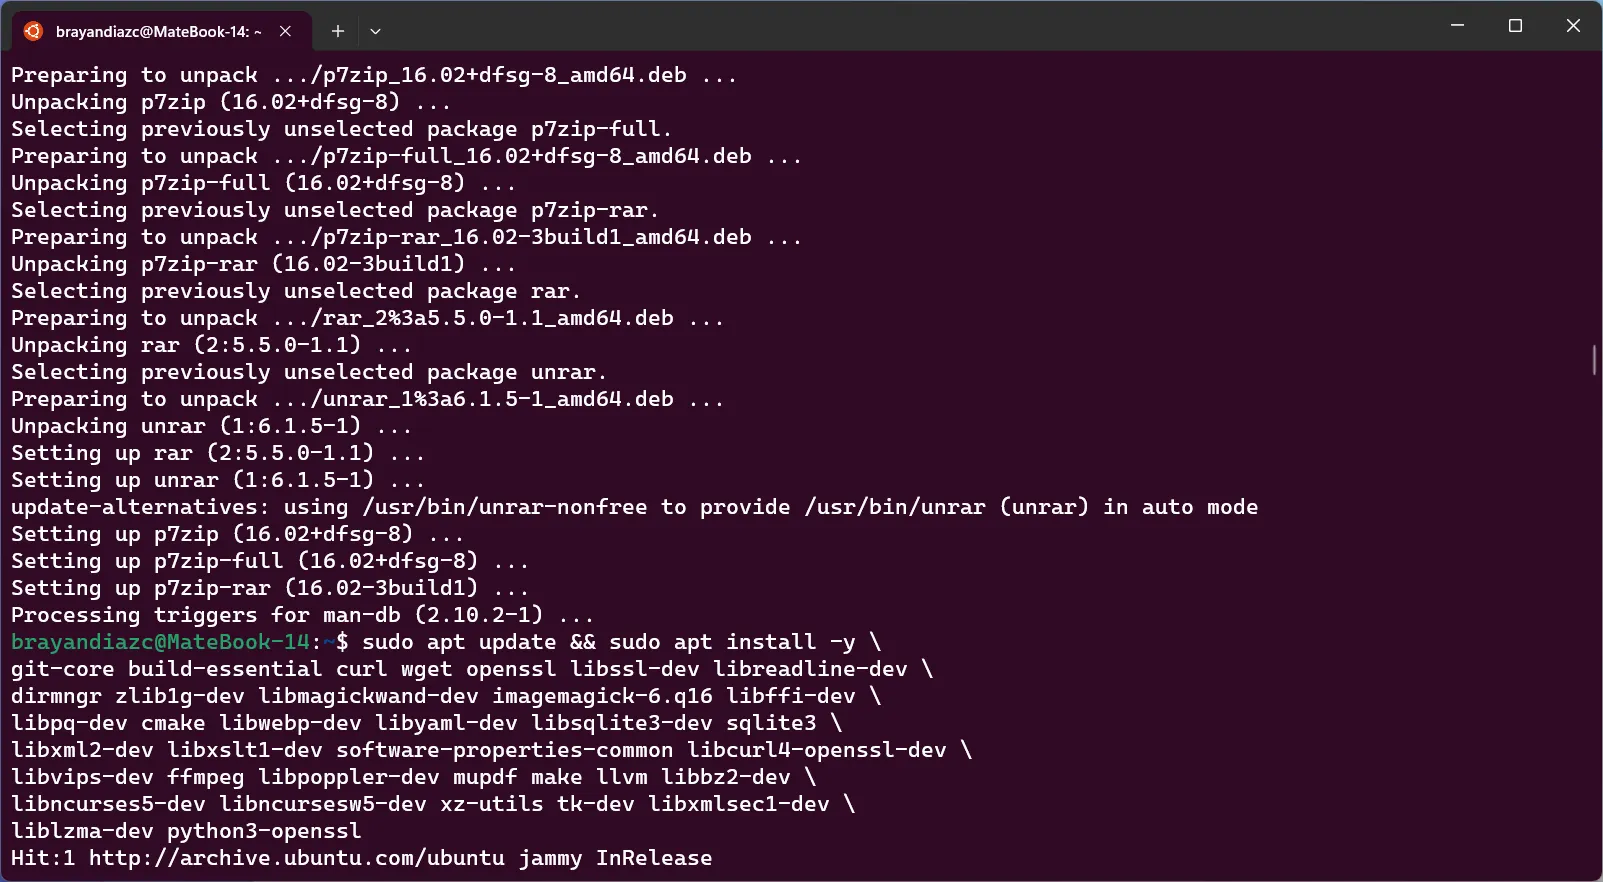Select the brayandiazc@MateBook-14 tab title
The height and width of the screenshot is (882, 1603).
click(158, 31)
